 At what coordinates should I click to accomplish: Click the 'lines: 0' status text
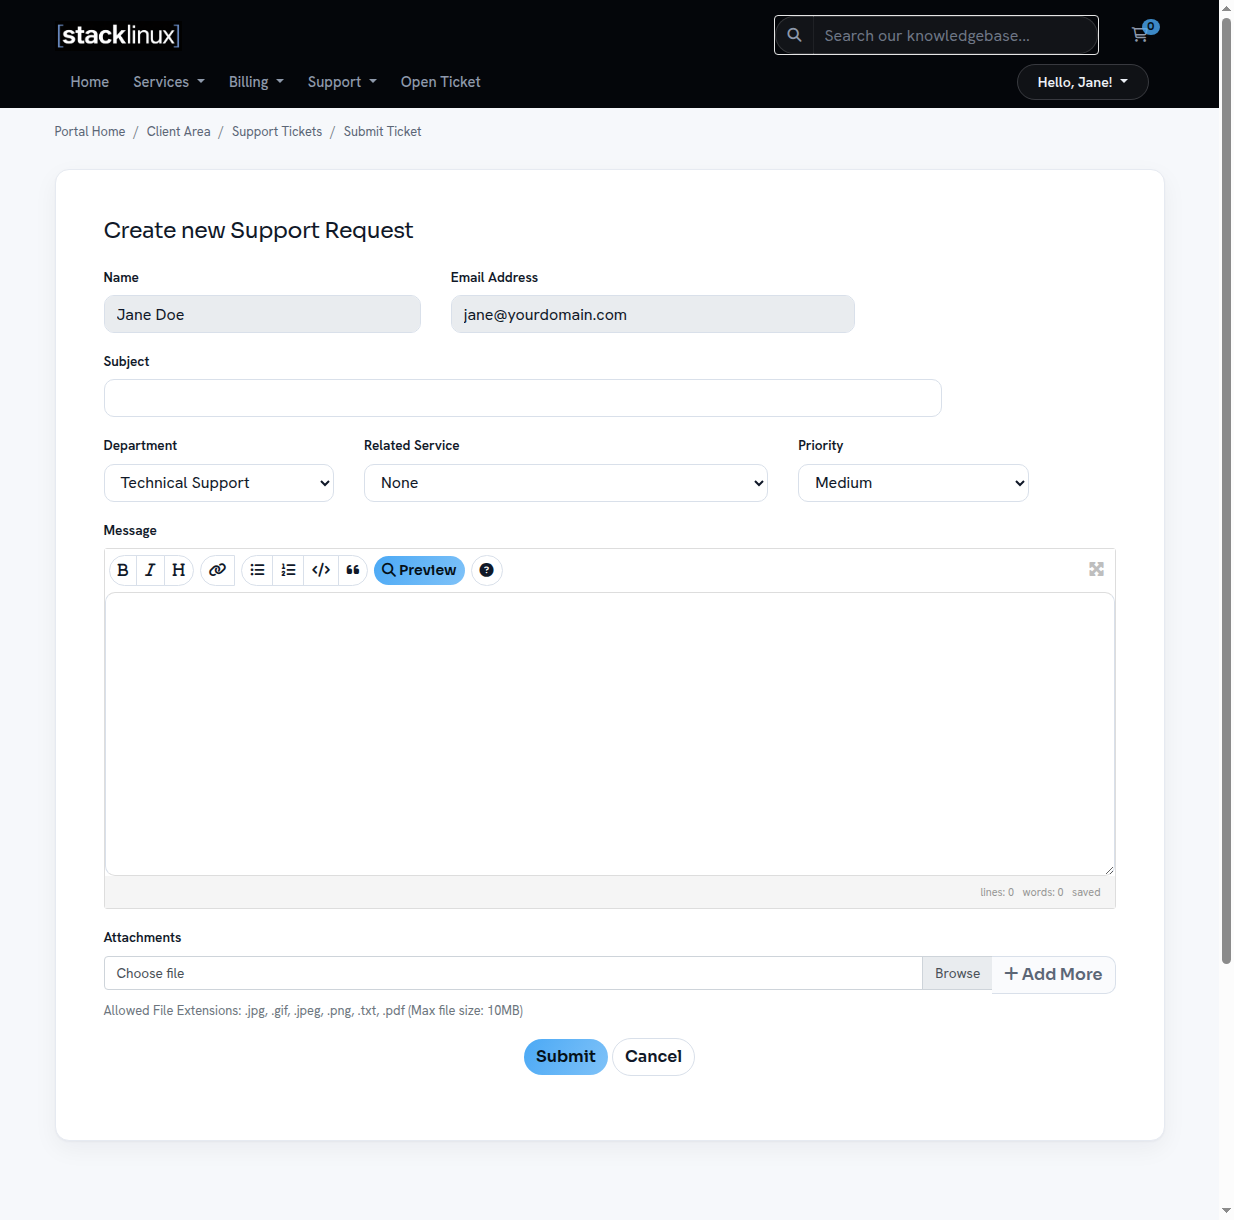[x=997, y=892]
